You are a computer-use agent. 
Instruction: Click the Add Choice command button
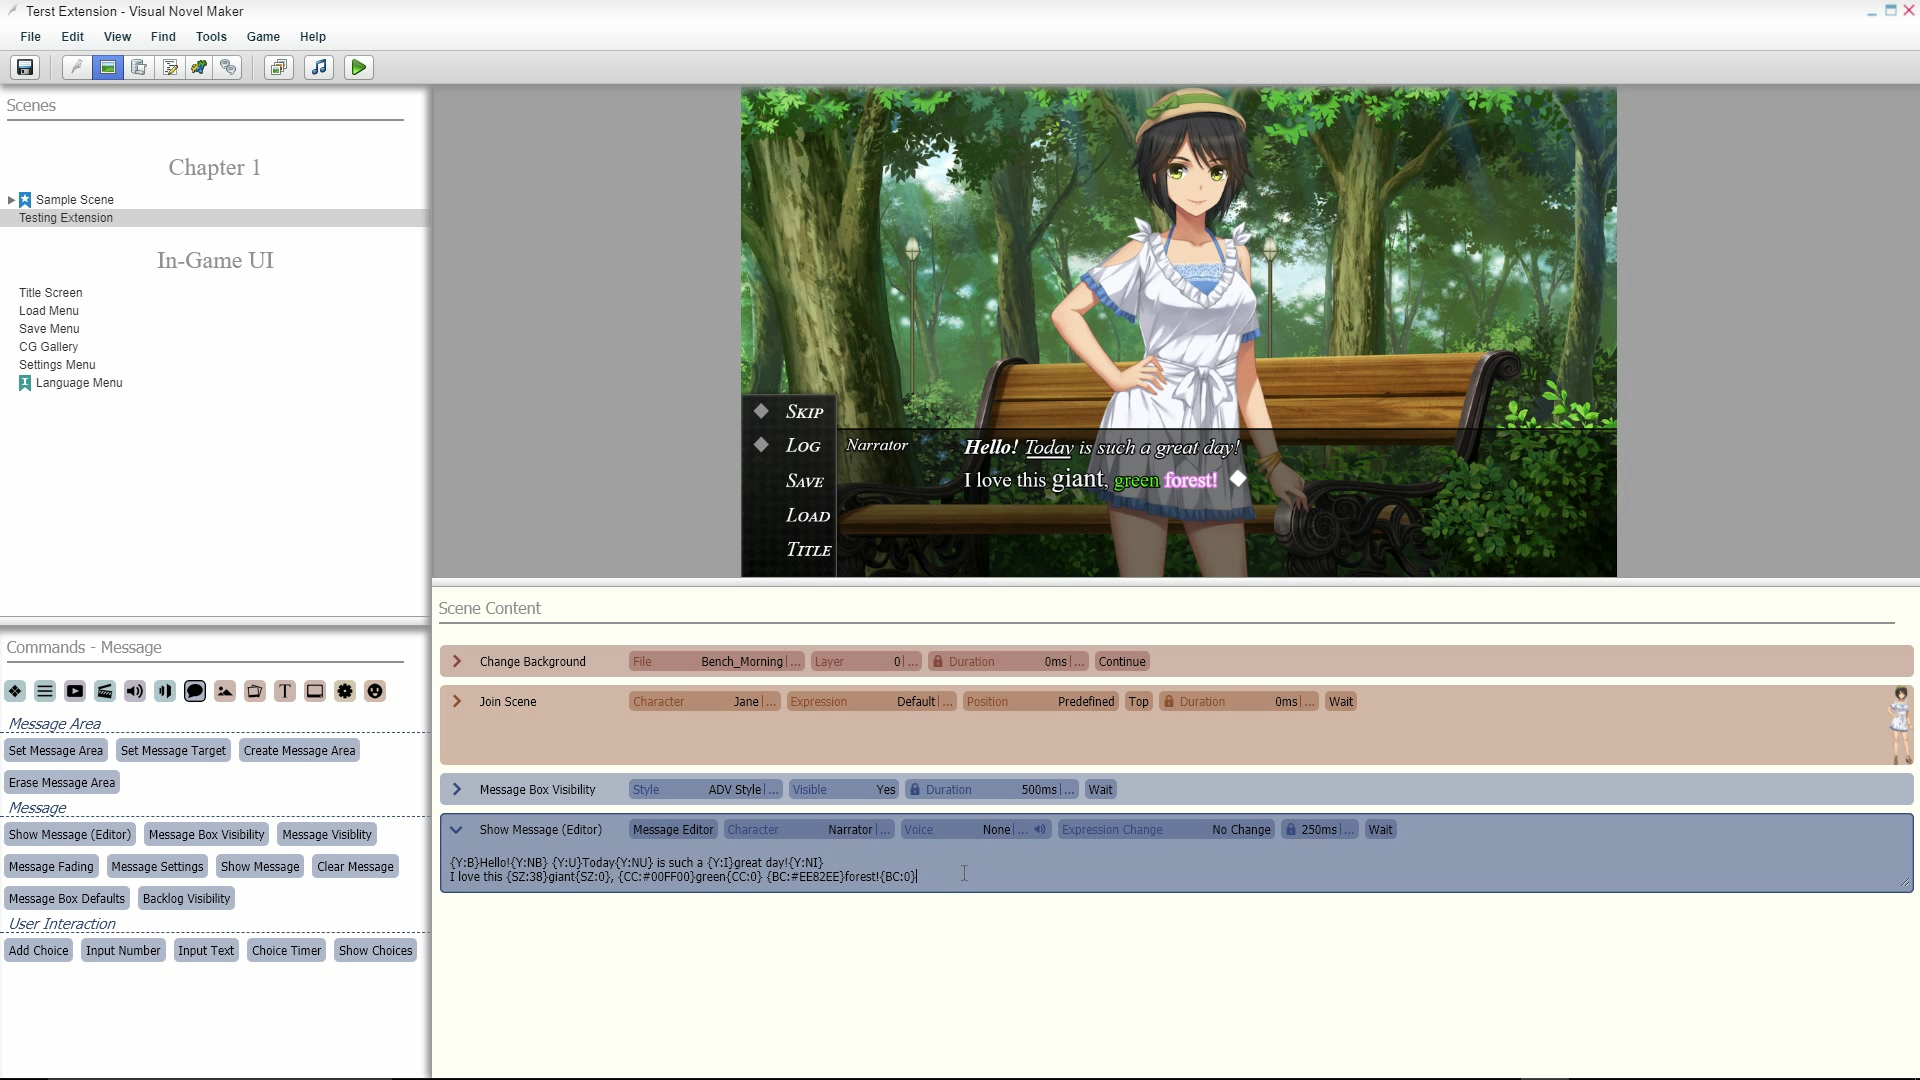[39, 950]
